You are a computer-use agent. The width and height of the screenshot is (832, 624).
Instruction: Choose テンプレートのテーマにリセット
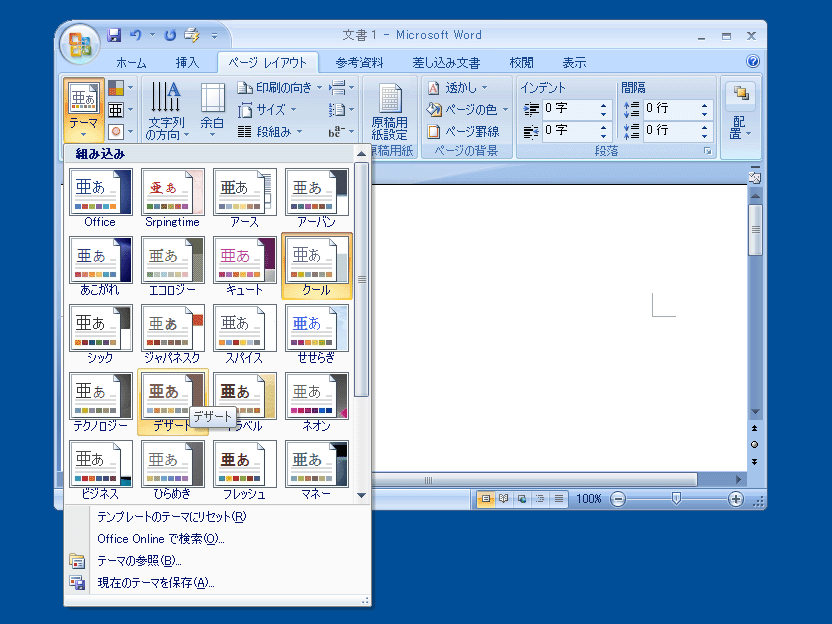point(218,517)
